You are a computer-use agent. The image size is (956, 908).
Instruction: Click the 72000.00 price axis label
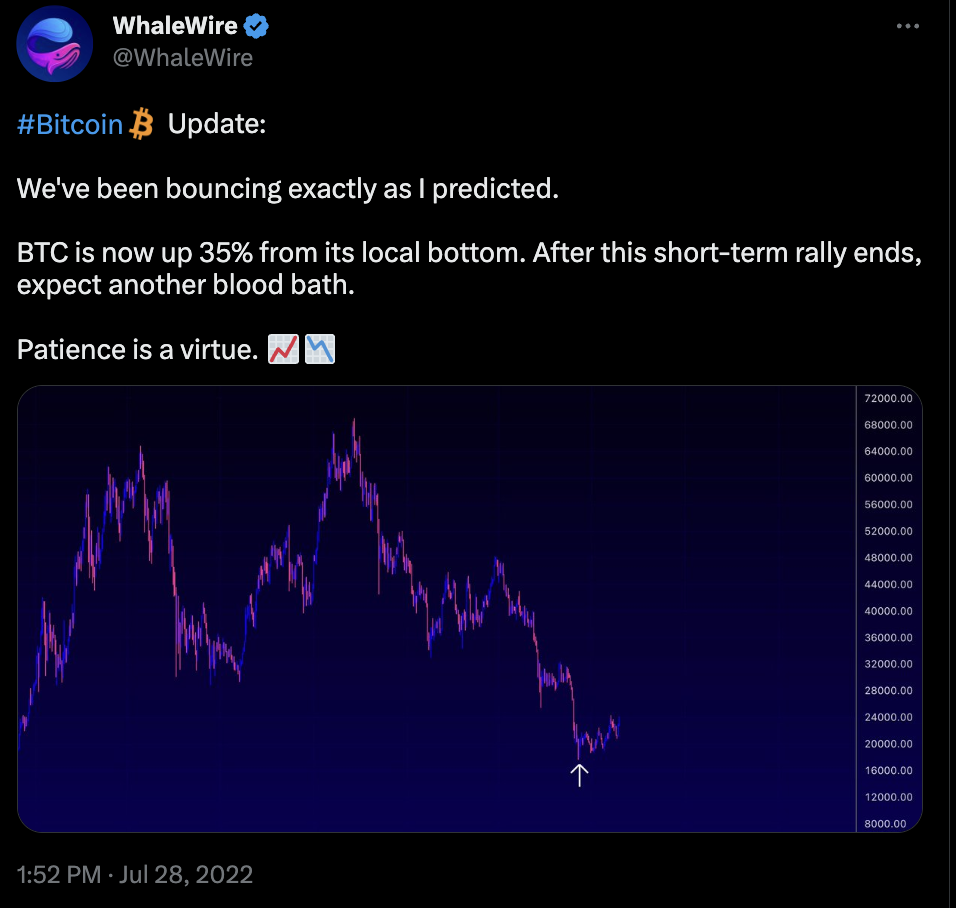click(x=888, y=398)
